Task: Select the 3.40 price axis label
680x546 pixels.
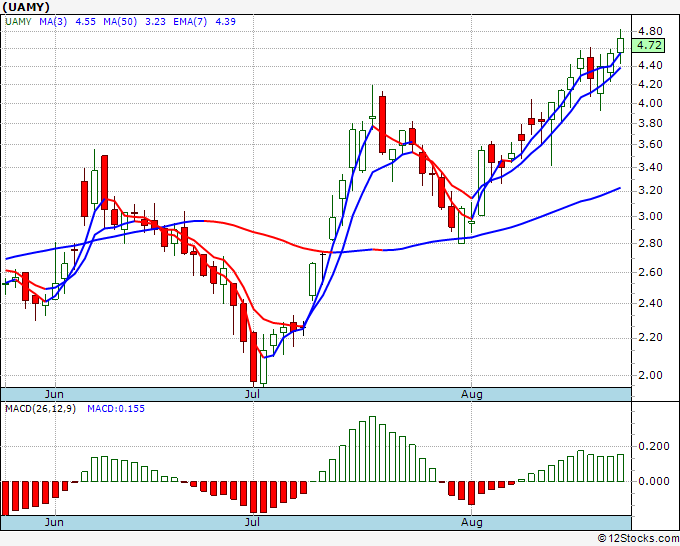Action: [650, 167]
